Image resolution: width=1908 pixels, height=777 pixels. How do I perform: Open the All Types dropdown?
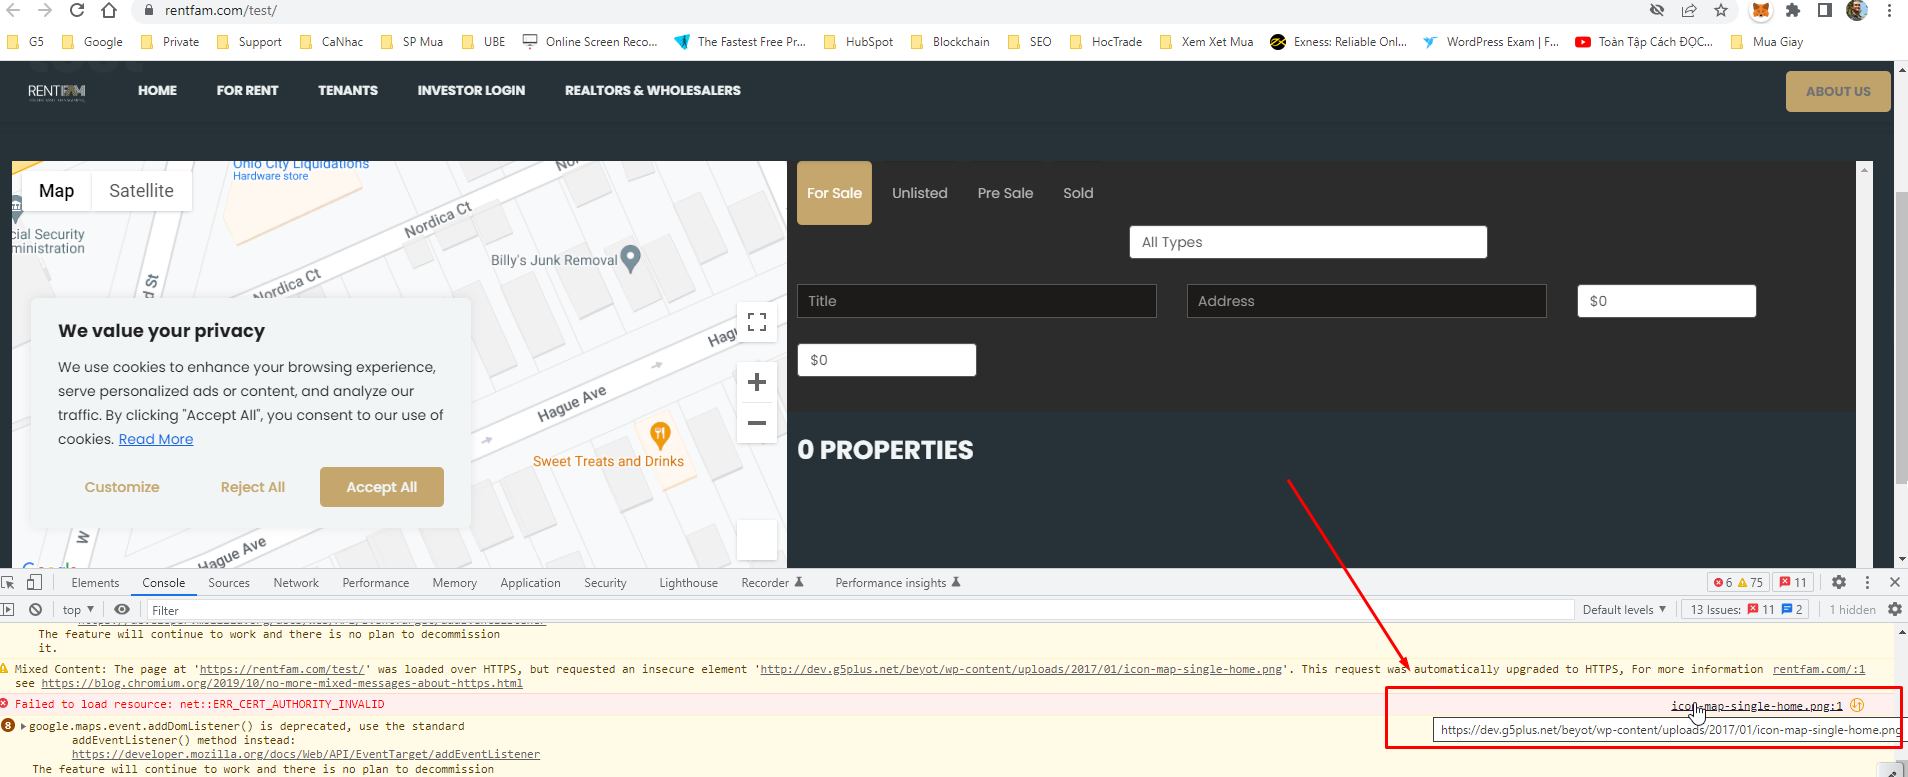[x=1308, y=242]
